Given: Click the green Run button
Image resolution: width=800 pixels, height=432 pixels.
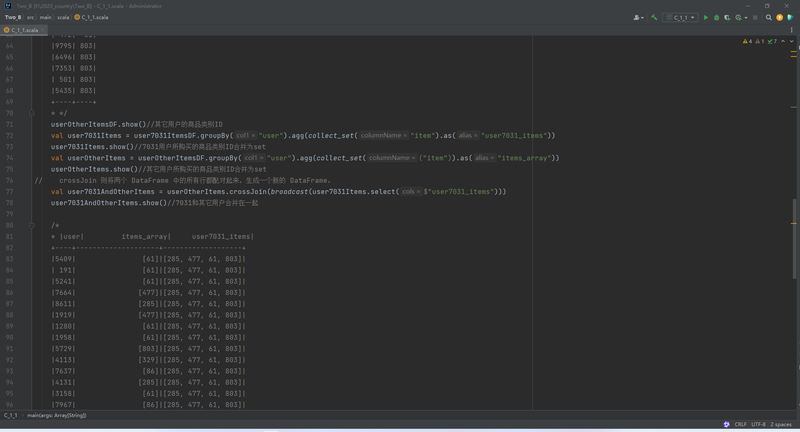Looking at the screenshot, I should point(706,17).
